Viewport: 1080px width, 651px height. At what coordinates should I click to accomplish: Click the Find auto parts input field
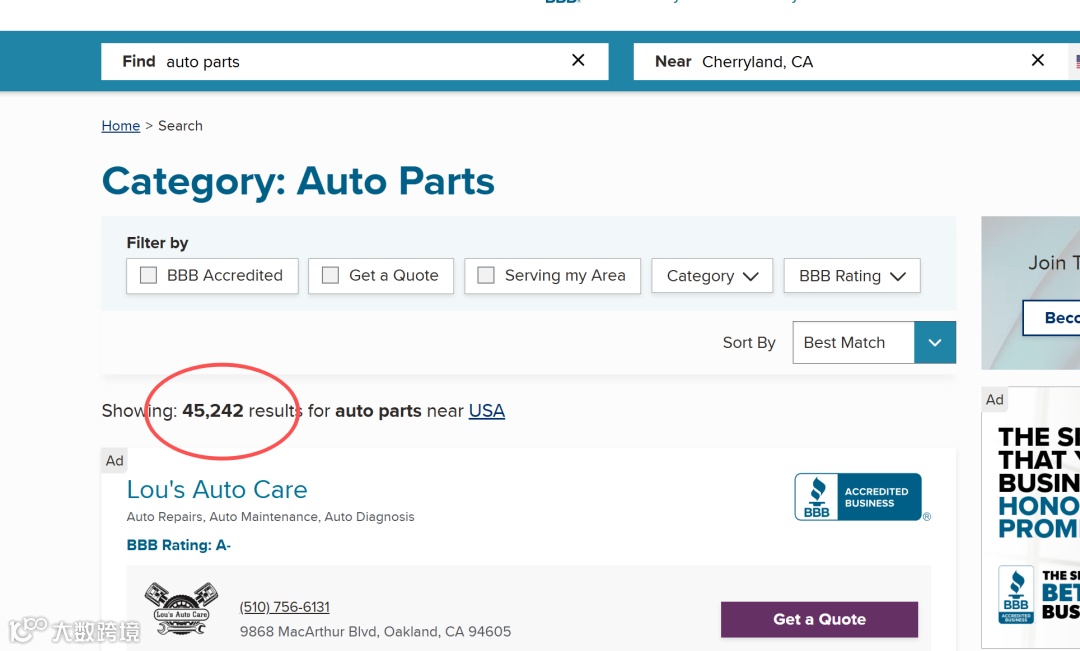coord(360,62)
